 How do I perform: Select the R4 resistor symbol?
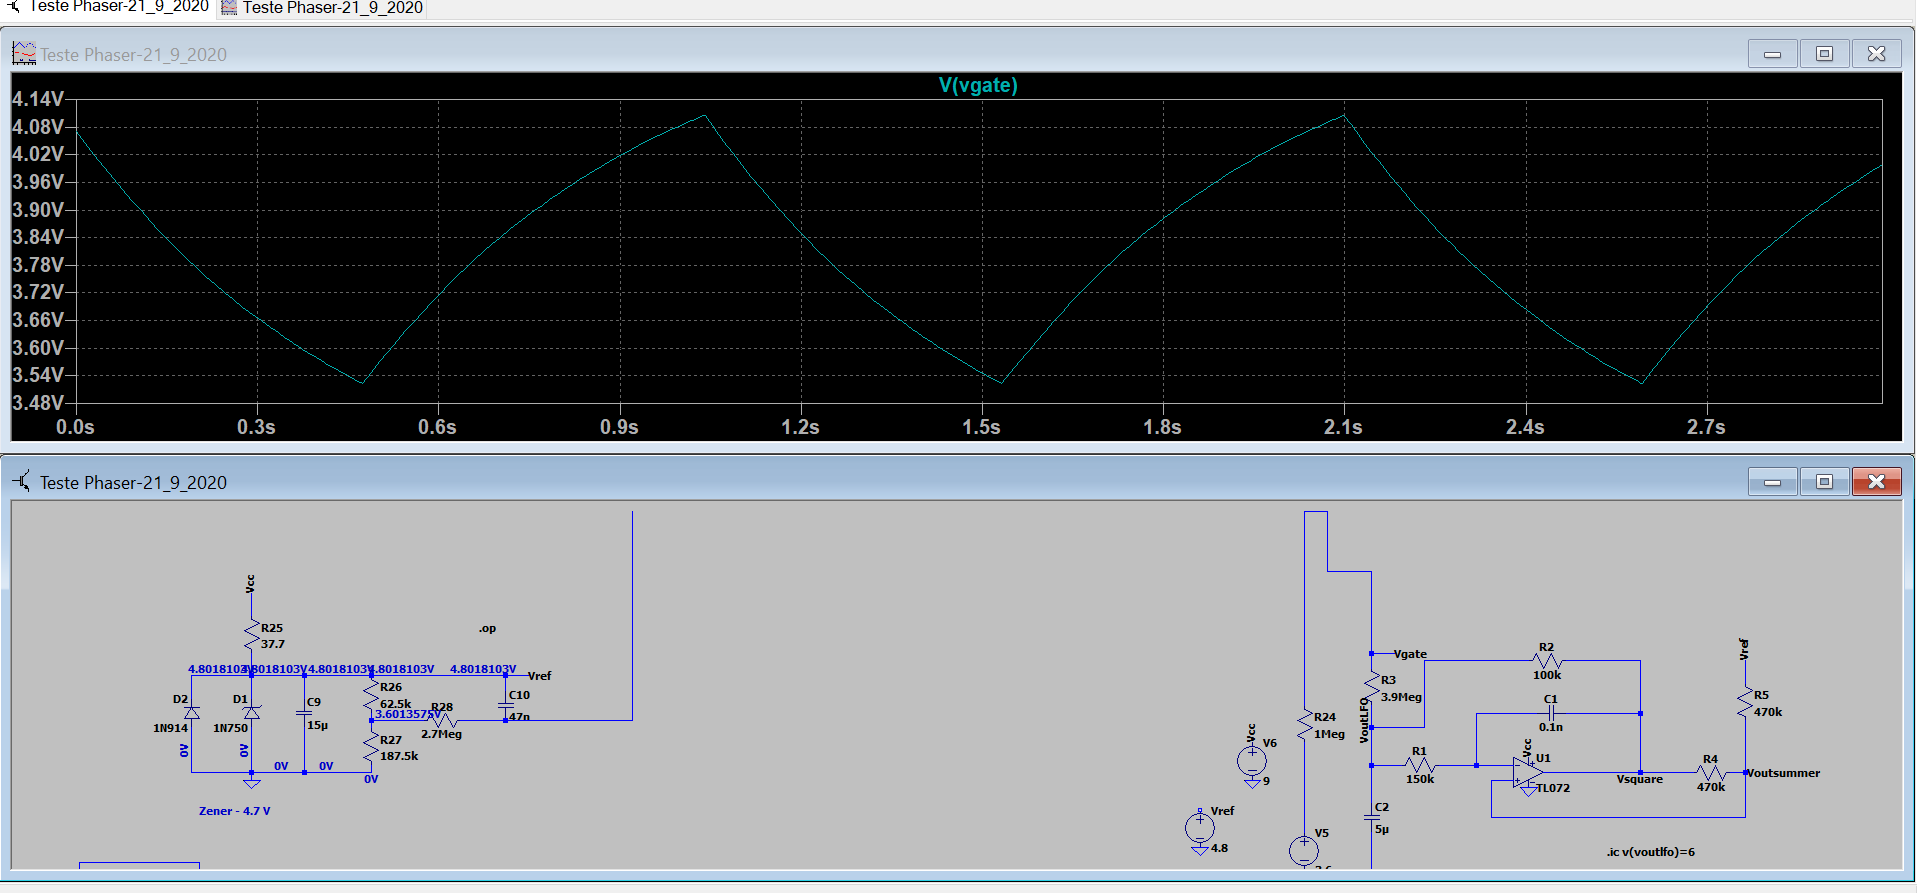[x=1712, y=773]
